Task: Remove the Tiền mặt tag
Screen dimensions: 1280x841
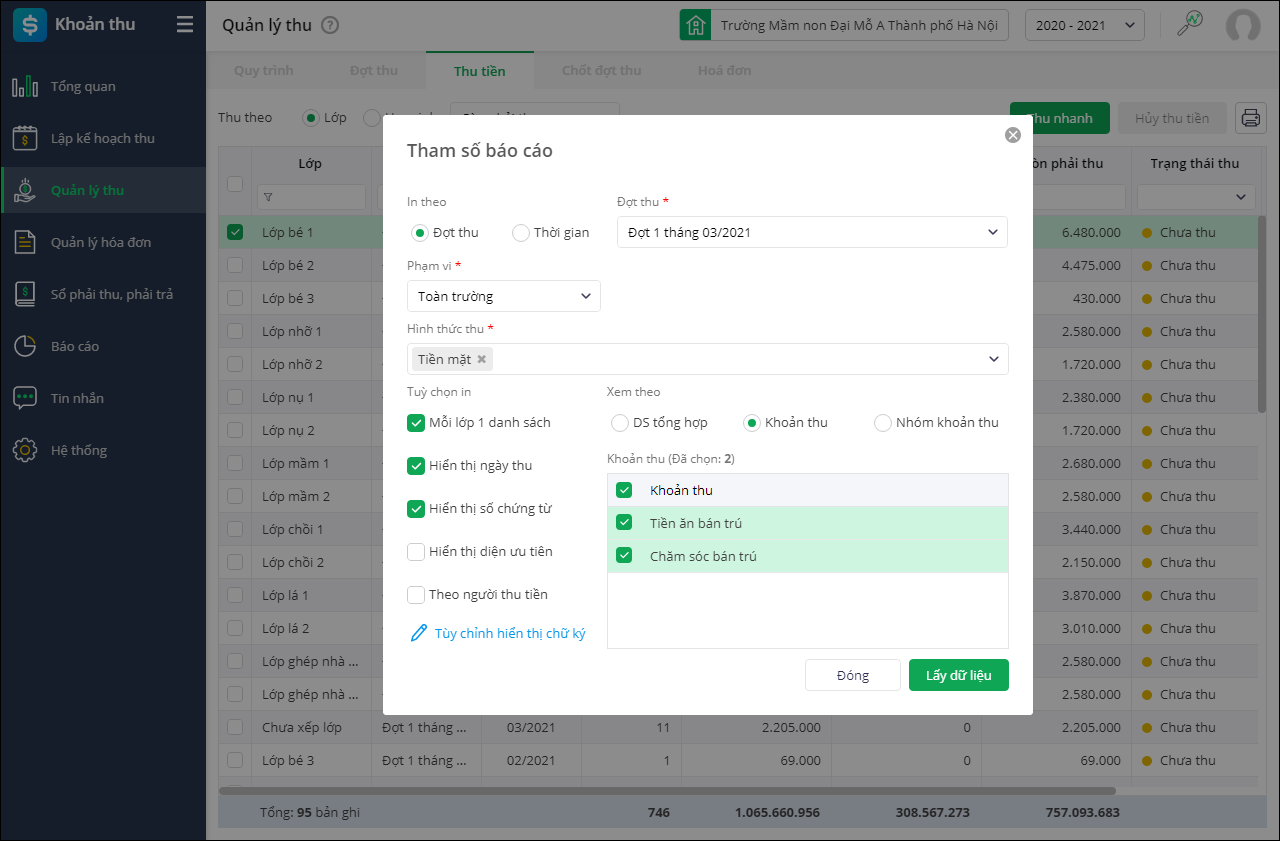Action: click(x=481, y=359)
